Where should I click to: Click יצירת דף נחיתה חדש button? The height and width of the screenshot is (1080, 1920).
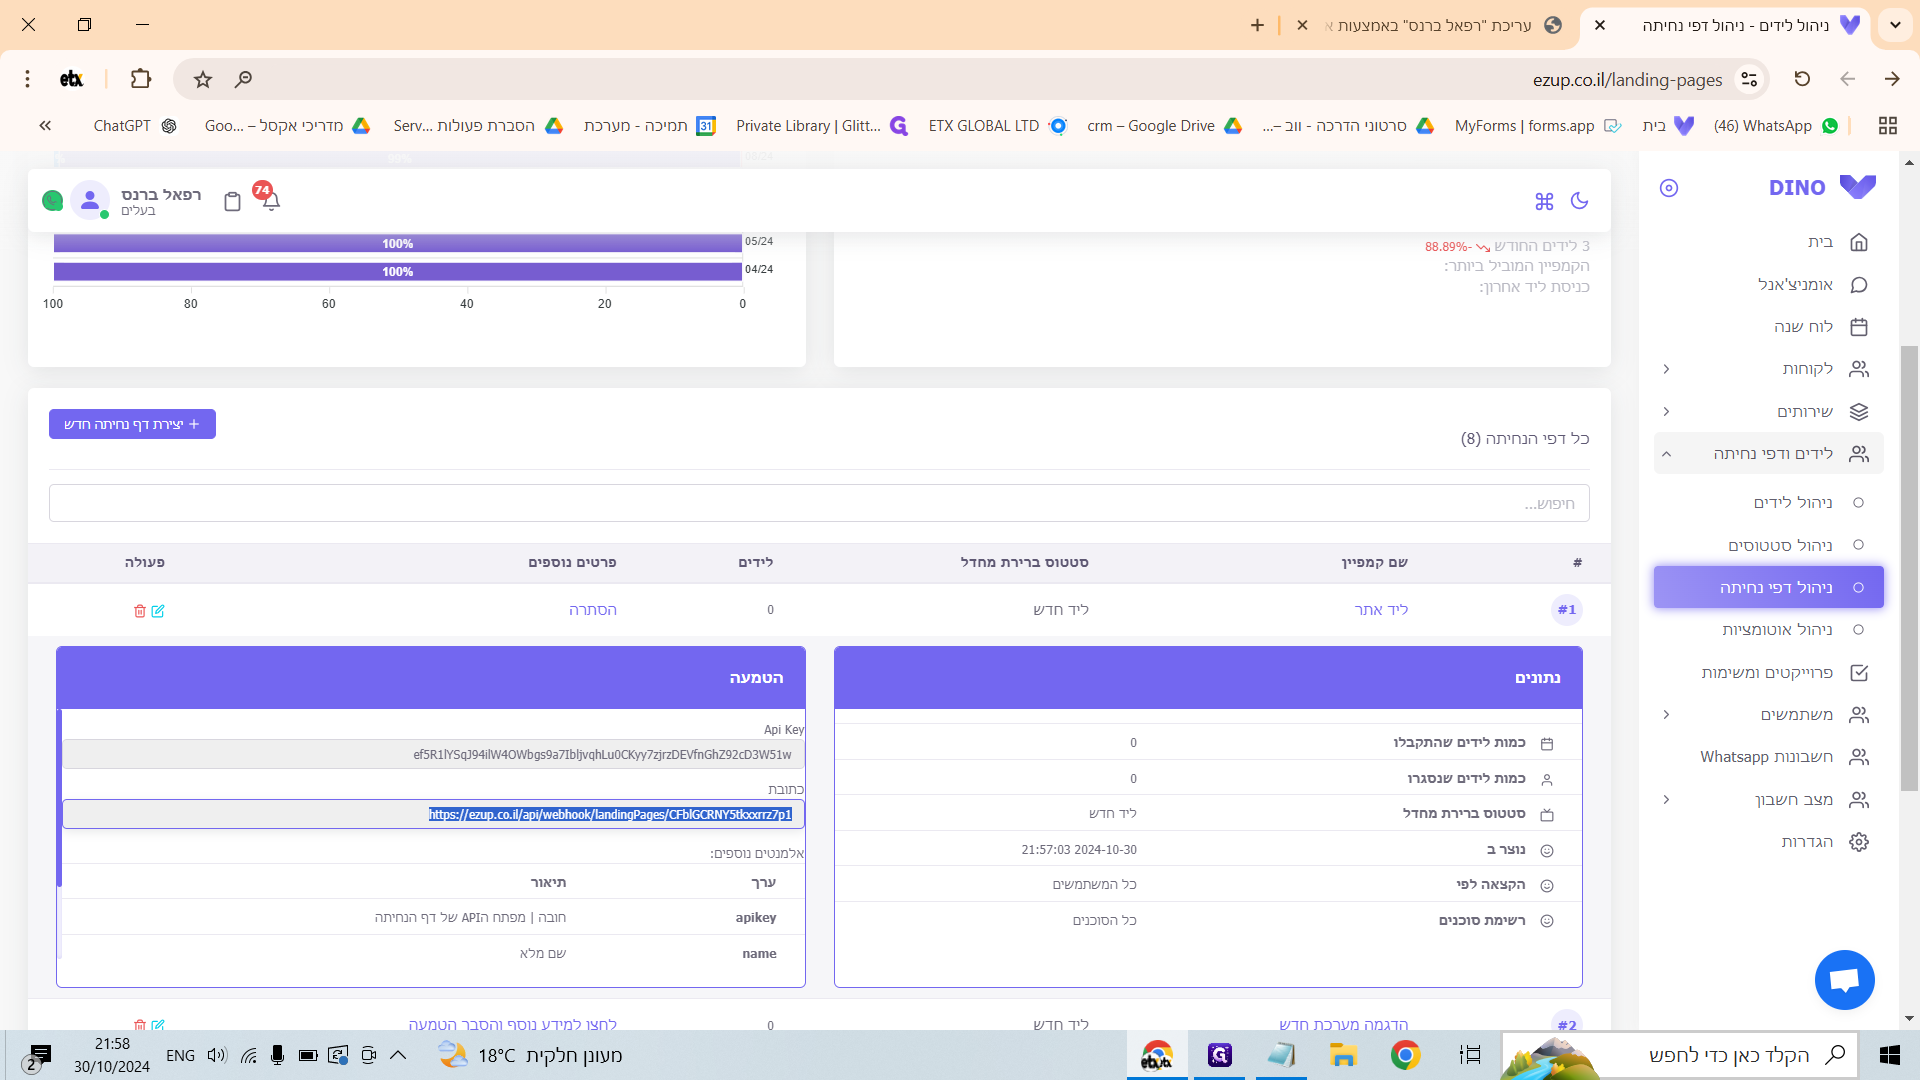coord(132,424)
